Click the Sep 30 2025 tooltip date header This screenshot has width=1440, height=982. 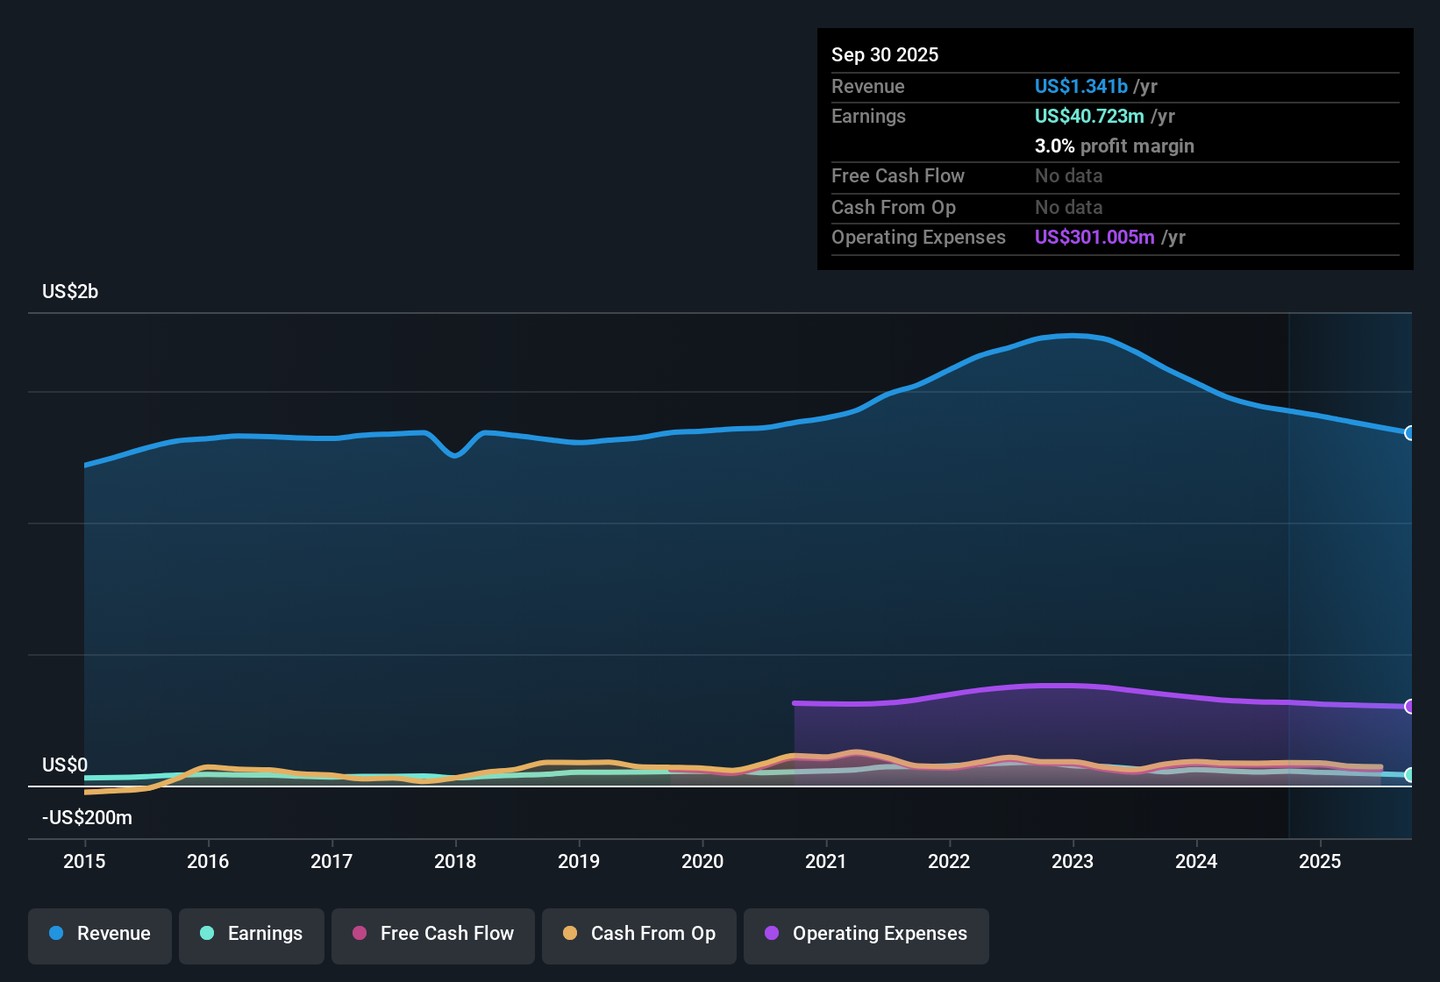(885, 55)
